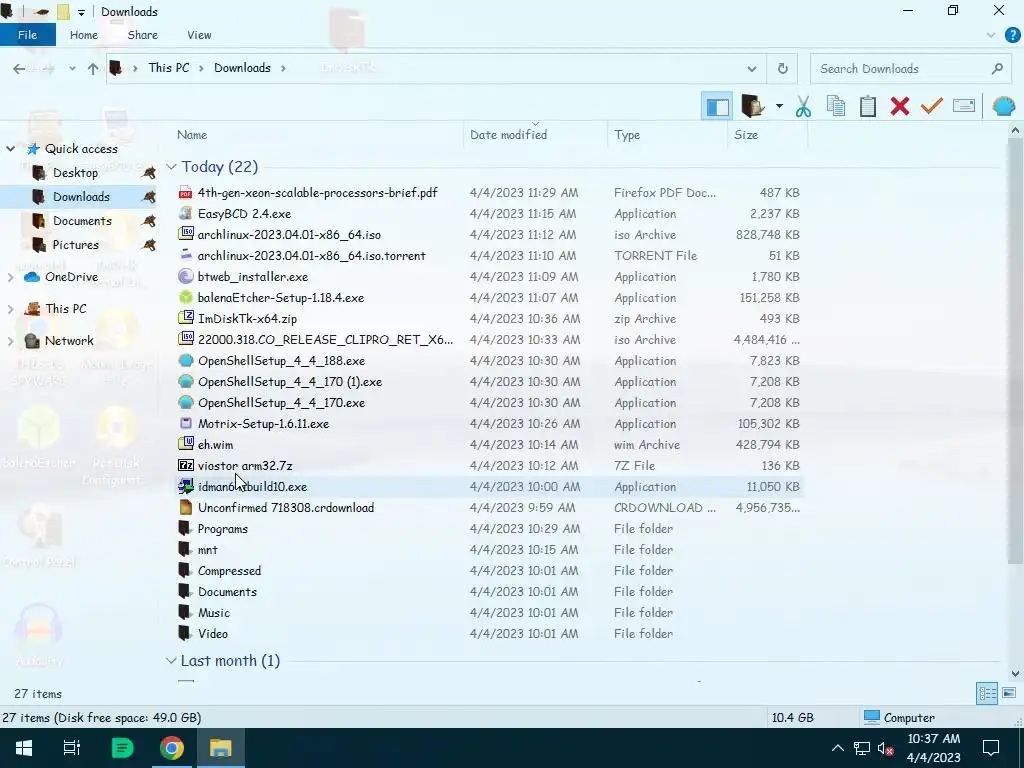This screenshot has height=768, width=1024.
Task: Click the folder options toolbar icon
Action: (753, 106)
